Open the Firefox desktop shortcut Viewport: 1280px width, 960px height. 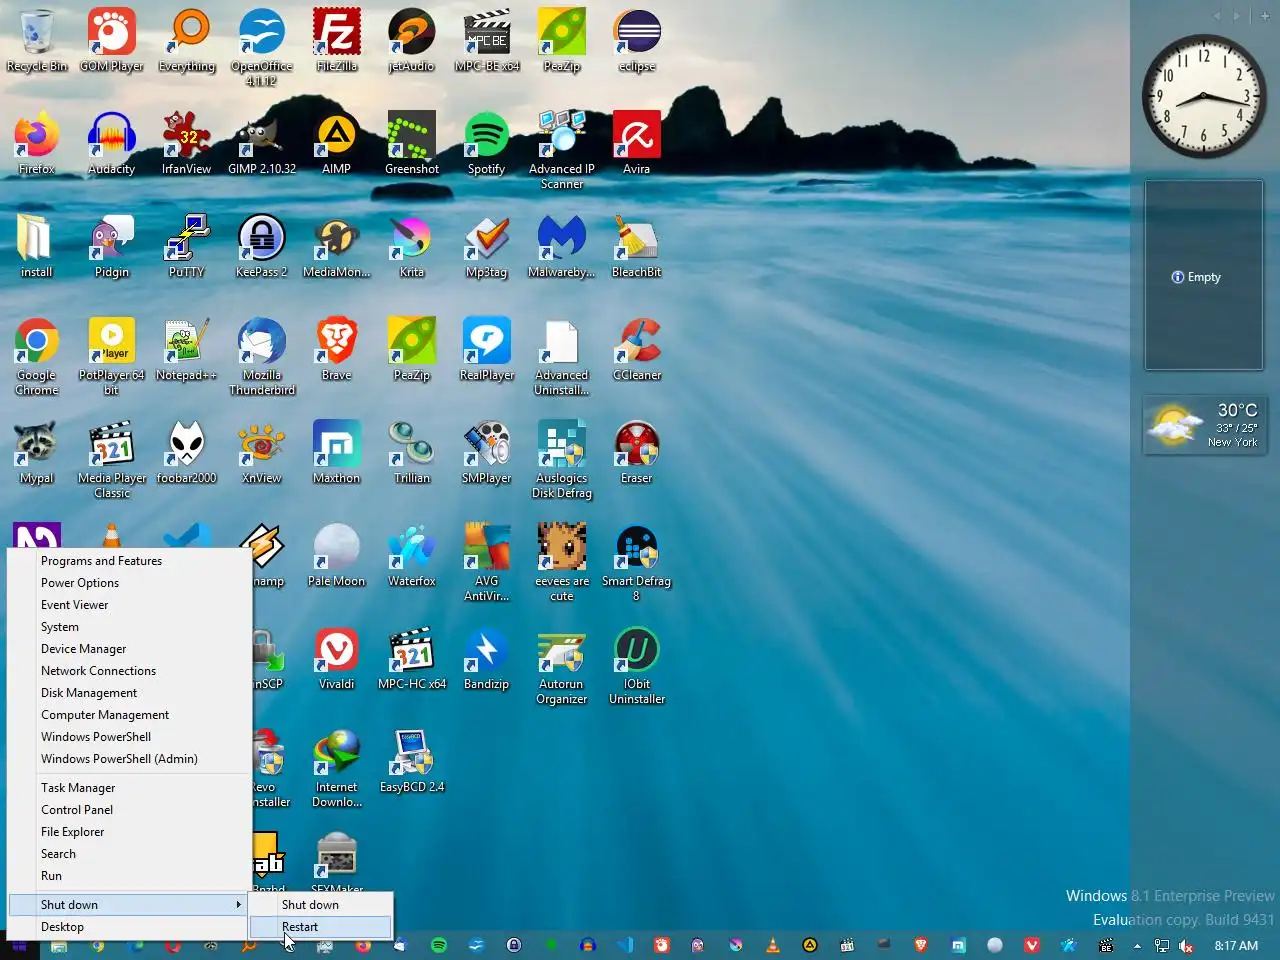point(37,143)
